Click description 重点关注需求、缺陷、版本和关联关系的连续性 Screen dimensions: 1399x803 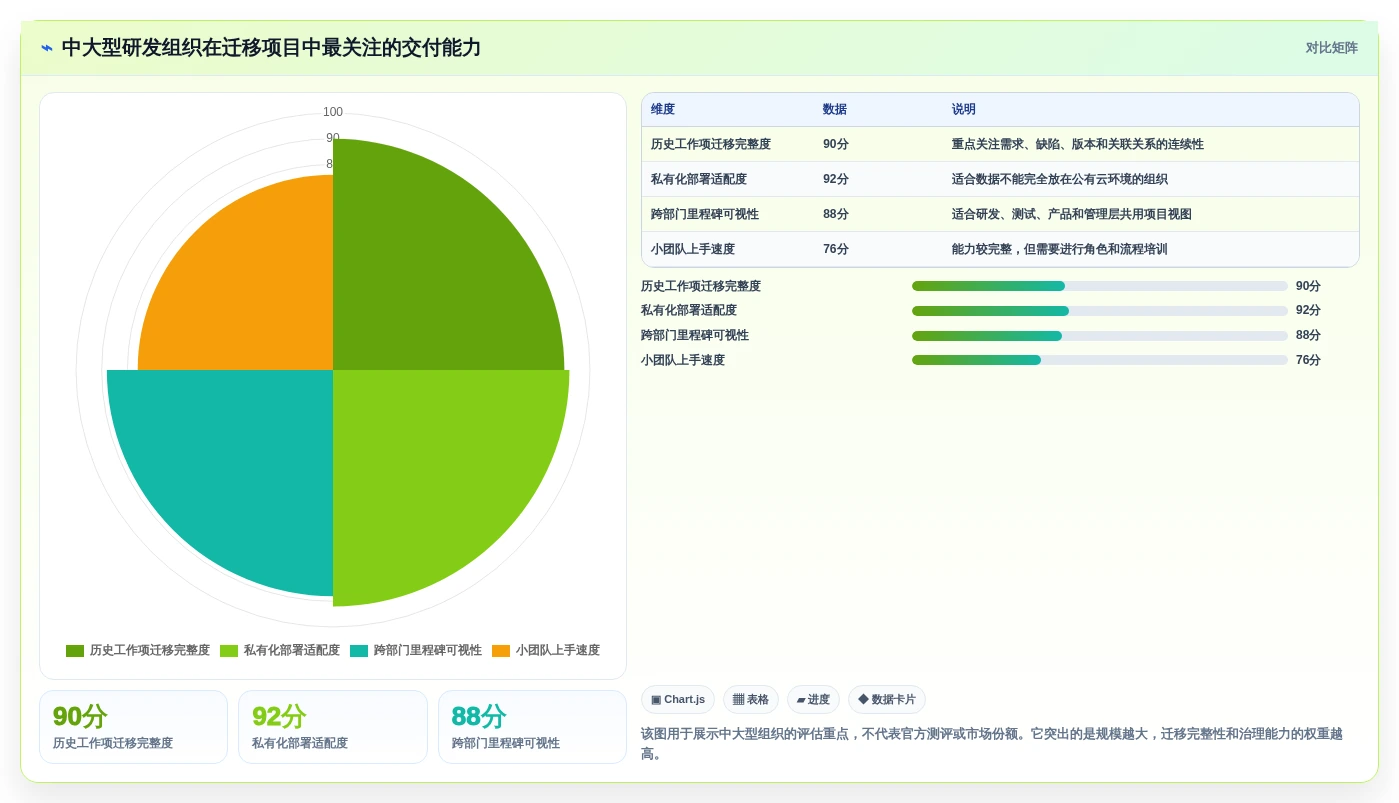[1078, 144]
